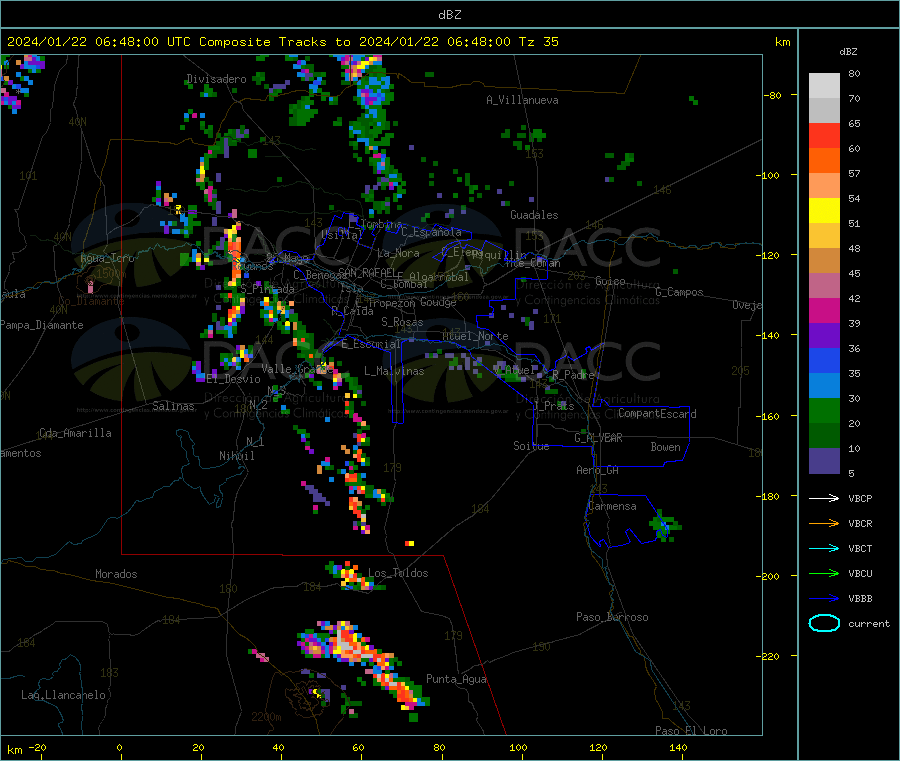The image size is (900, 761).
Task: Click the 80 dBZ light gray swatch
Action: coord(824,86)
